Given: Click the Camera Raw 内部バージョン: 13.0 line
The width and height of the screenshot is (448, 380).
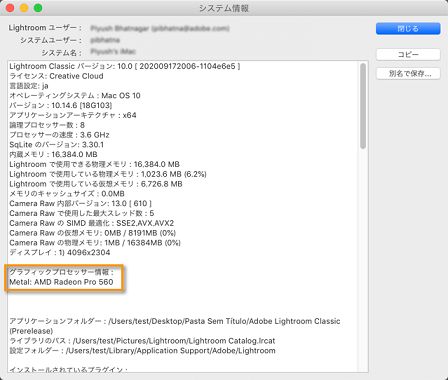Looking at the screenshot, I should pos(81,203).
